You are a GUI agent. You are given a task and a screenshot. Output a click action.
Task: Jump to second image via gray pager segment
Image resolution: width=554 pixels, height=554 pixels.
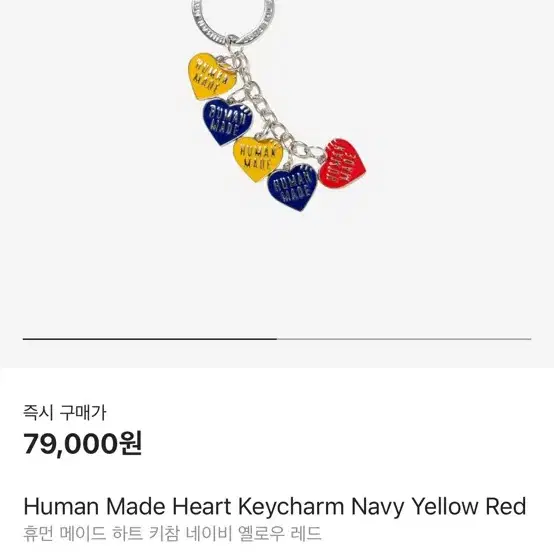point(404,339)
